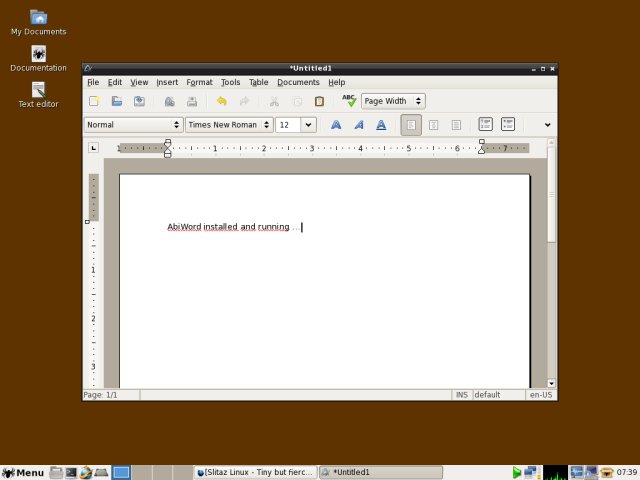
Task: Launch Text editor from desktop
Action: point(38,95)
